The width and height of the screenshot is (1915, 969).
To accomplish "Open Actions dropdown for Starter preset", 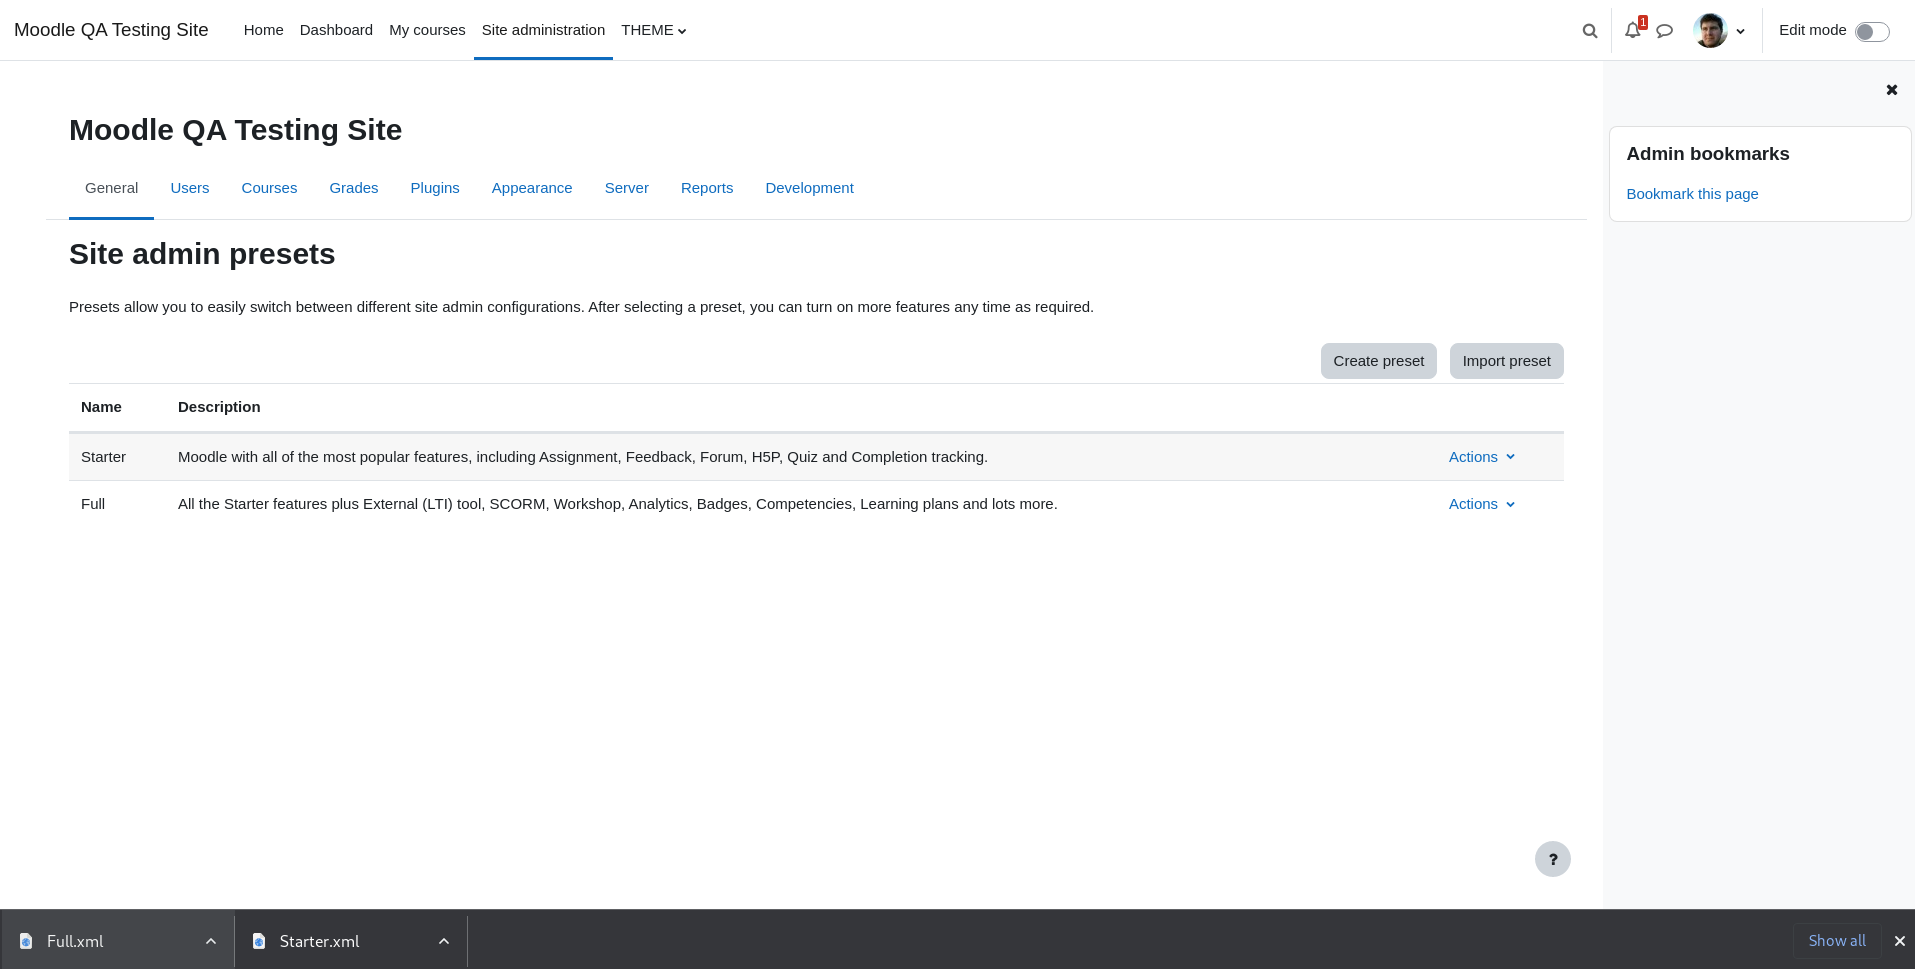I will click(1482, 457).
